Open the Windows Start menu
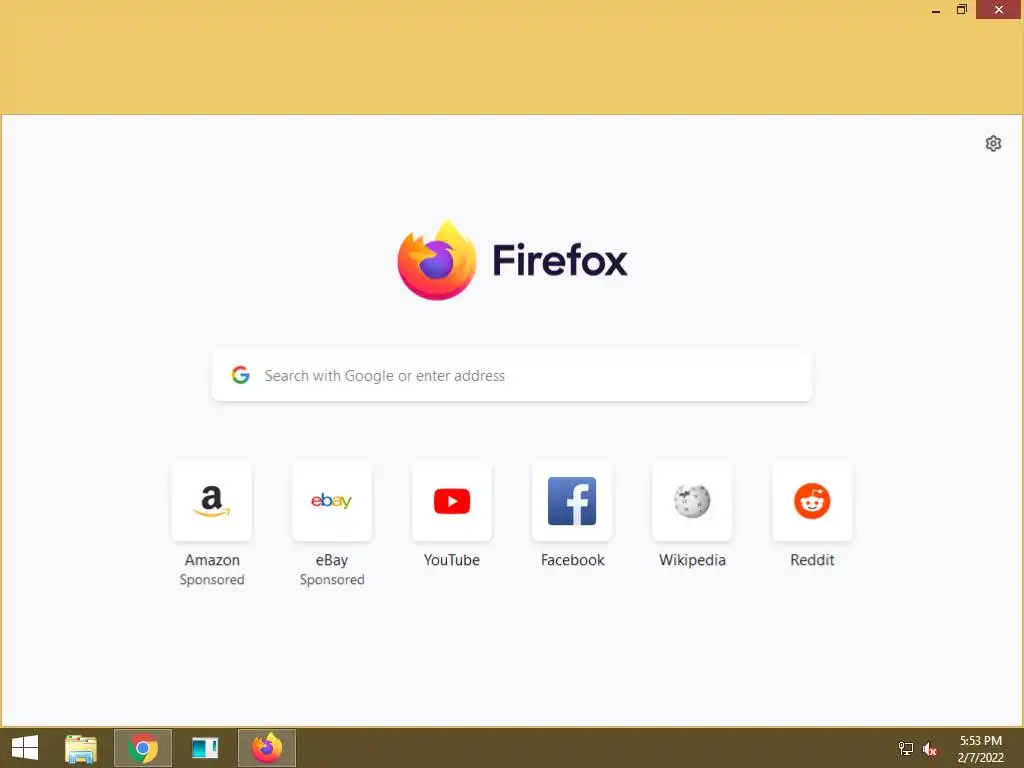 25,748
